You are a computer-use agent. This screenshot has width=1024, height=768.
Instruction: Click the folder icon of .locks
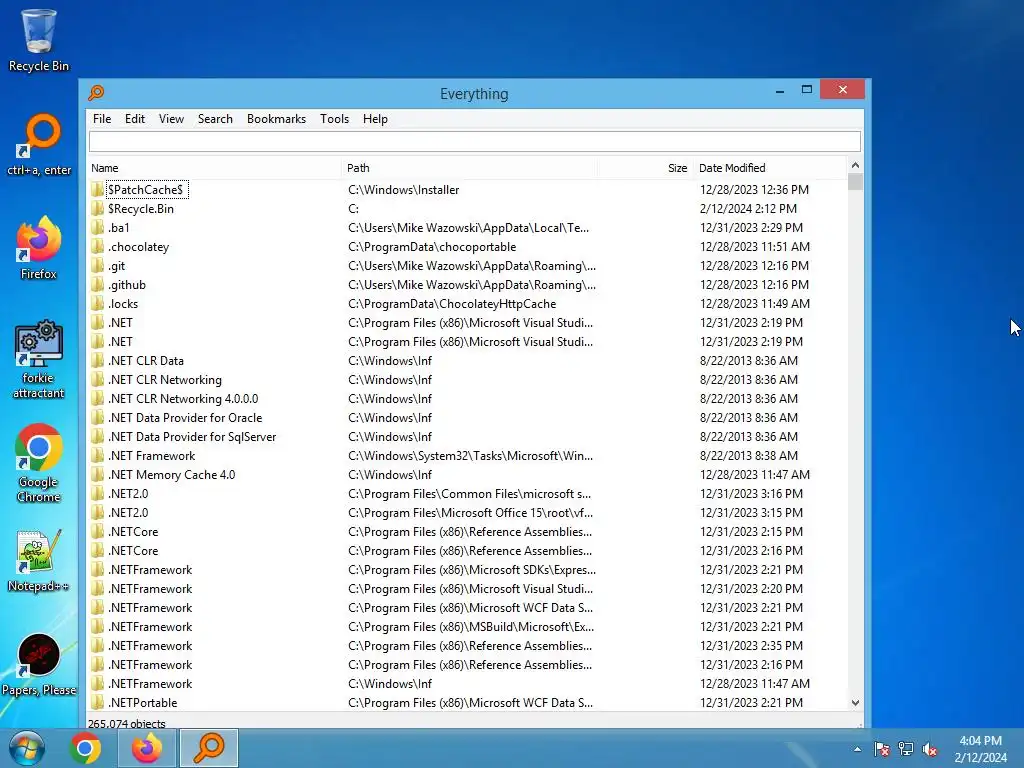pos(97,303)
